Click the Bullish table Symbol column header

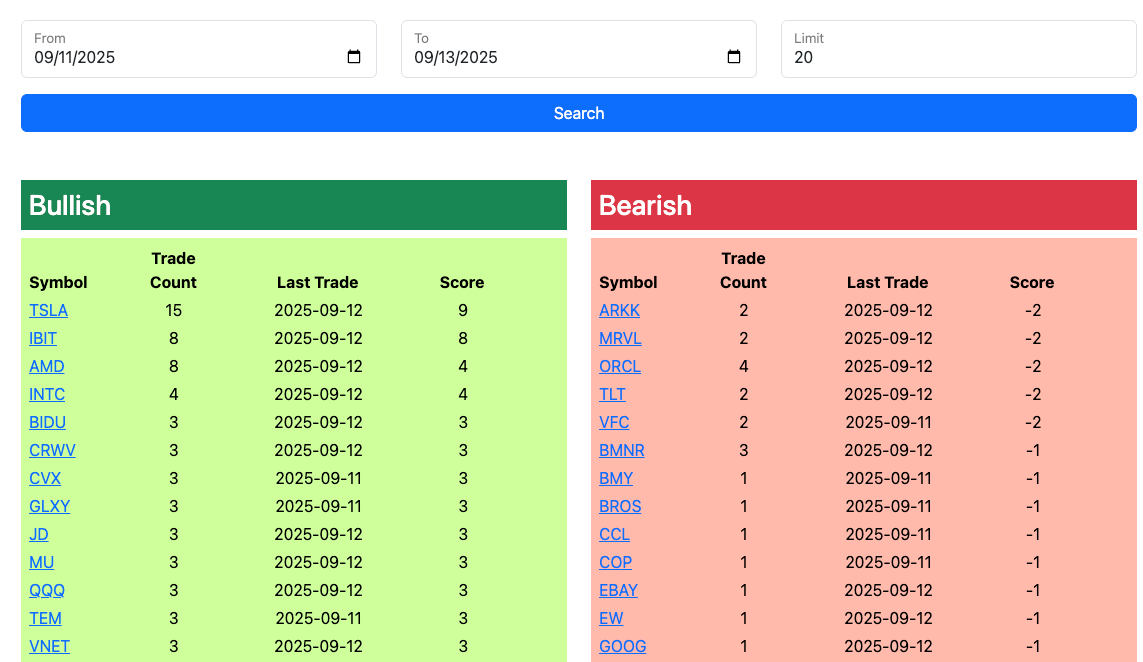(58, 283)
